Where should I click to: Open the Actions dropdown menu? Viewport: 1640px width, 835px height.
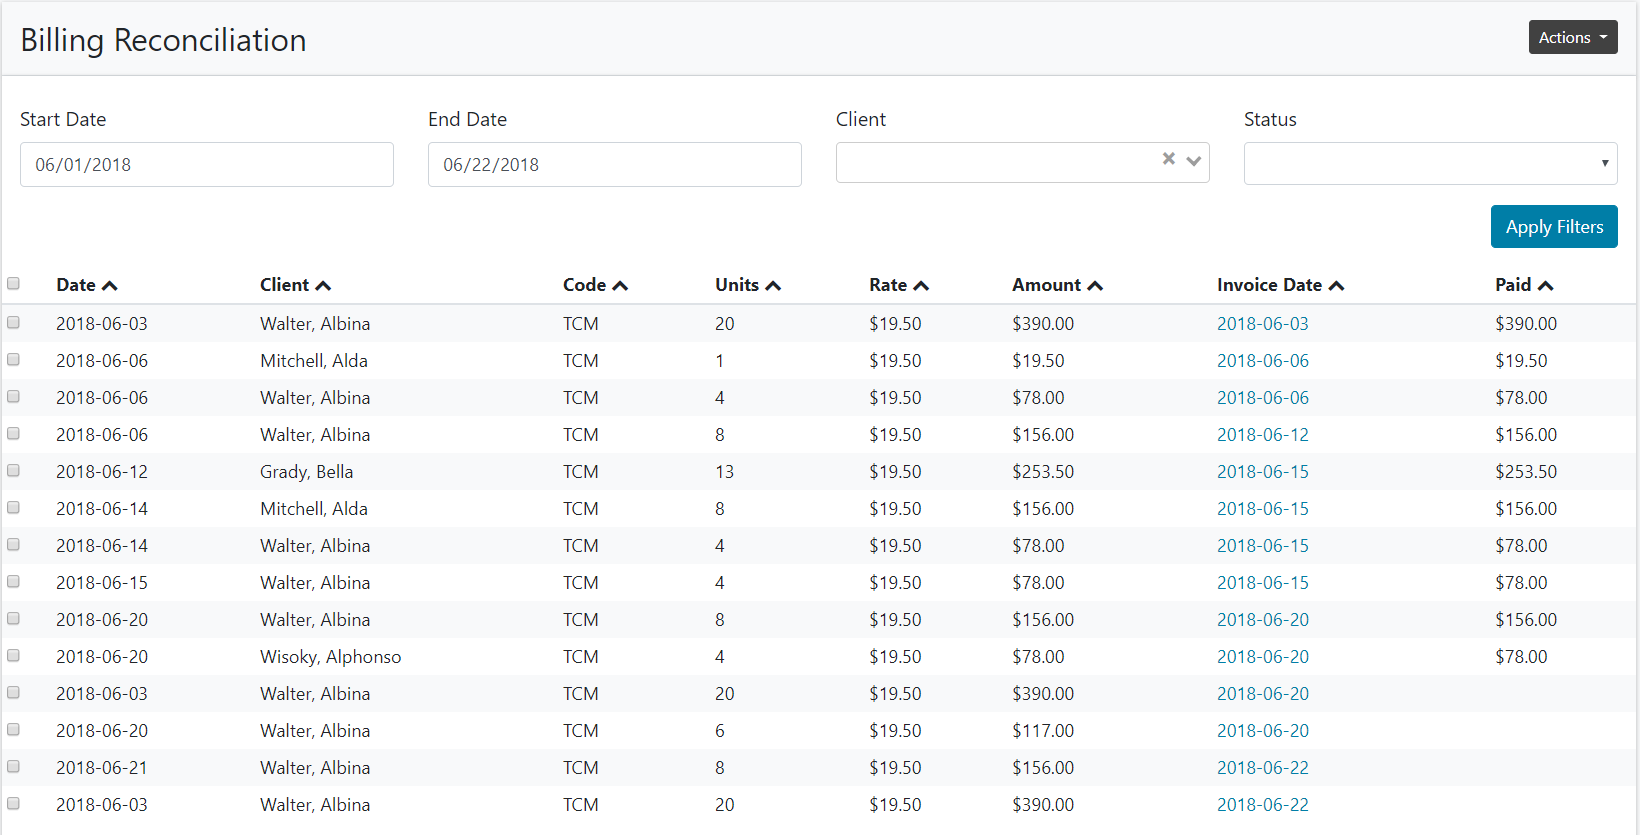pyautogui.click(x=1572, y=37)
